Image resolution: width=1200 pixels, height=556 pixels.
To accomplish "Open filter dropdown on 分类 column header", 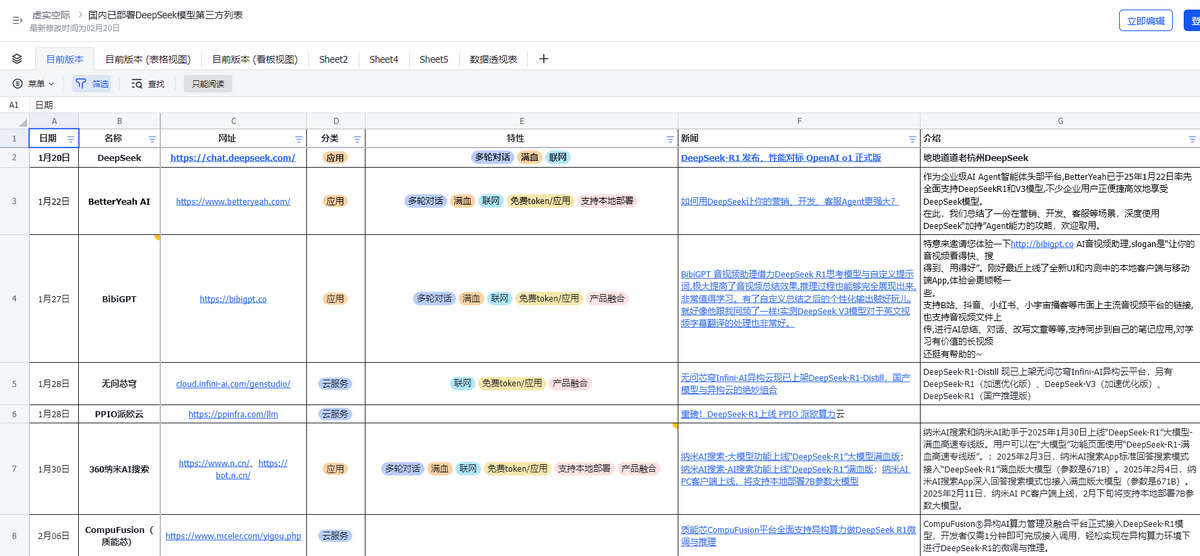I will pyautogui.click(x=357, y=139).
